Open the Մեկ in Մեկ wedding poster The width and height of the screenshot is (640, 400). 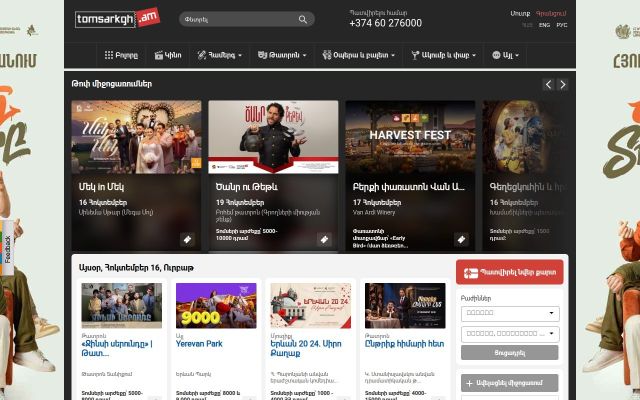pos(136,137)
